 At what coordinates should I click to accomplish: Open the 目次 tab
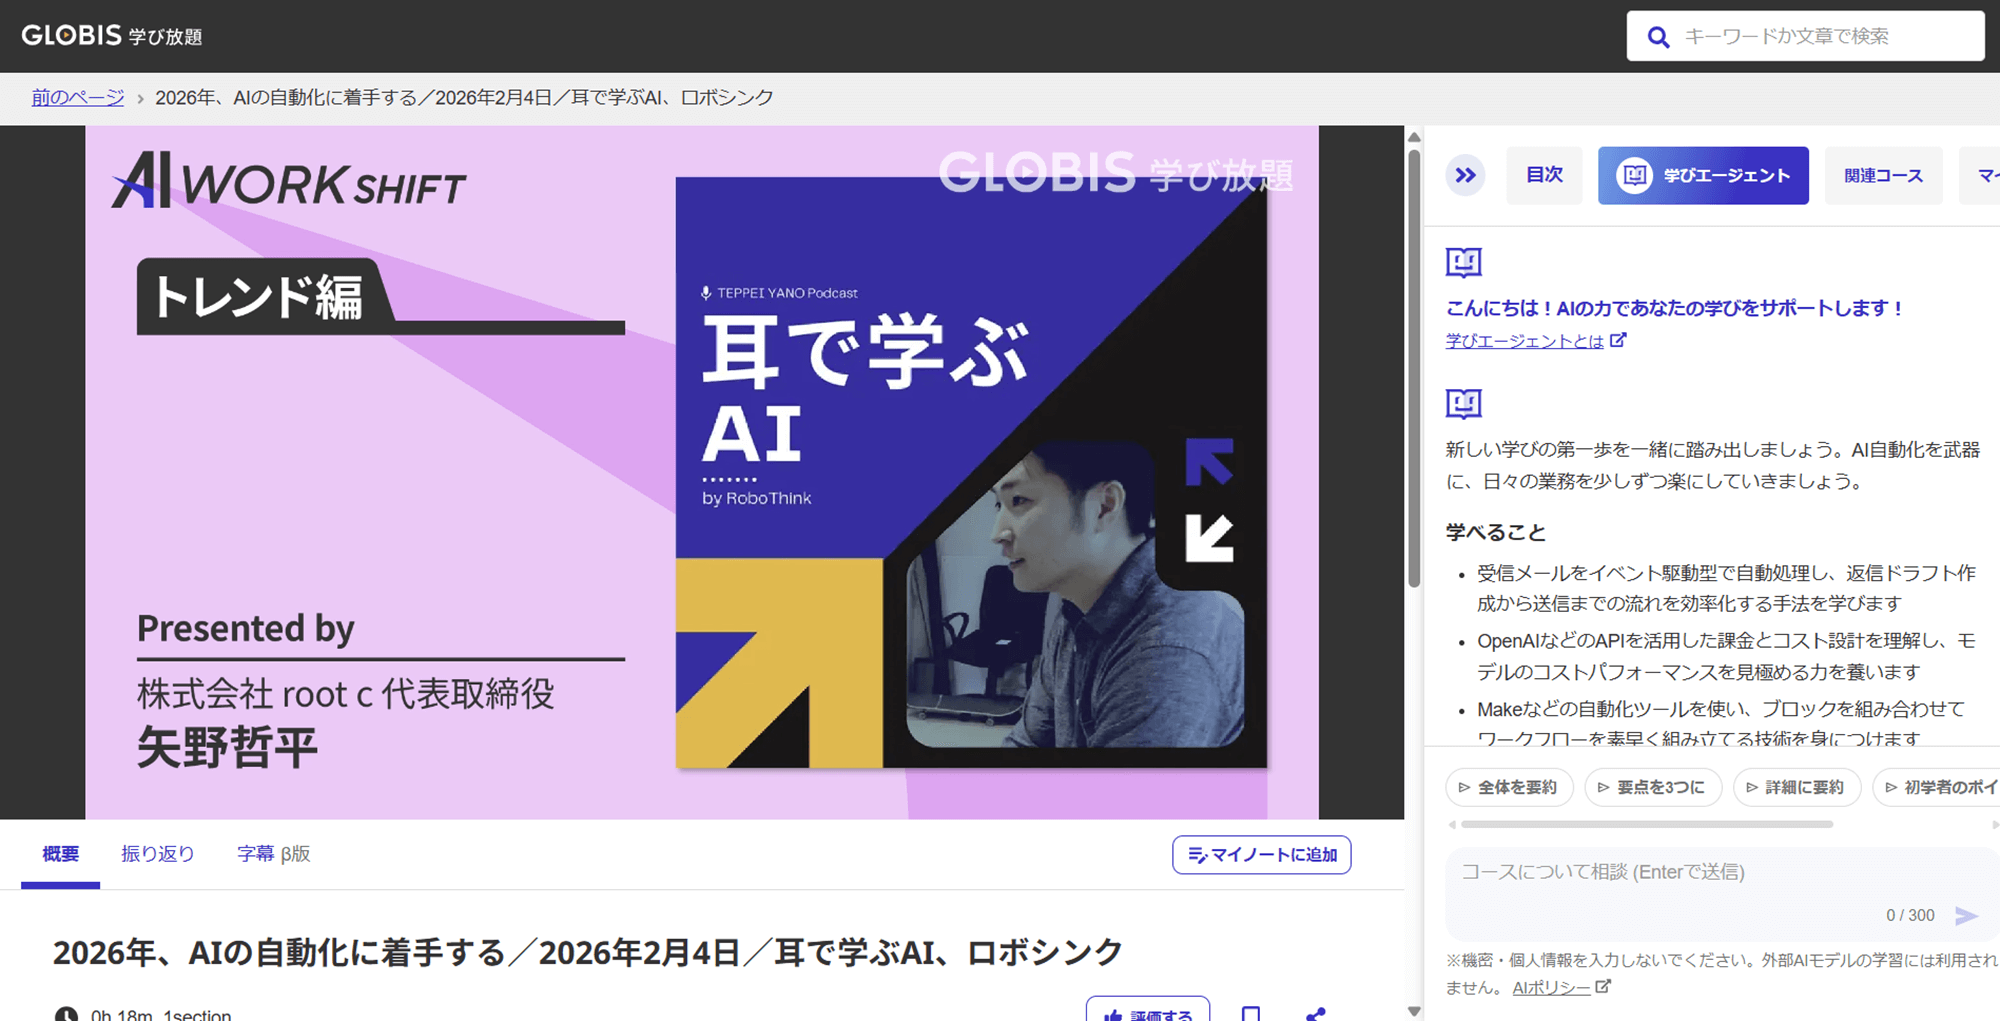1544,176
